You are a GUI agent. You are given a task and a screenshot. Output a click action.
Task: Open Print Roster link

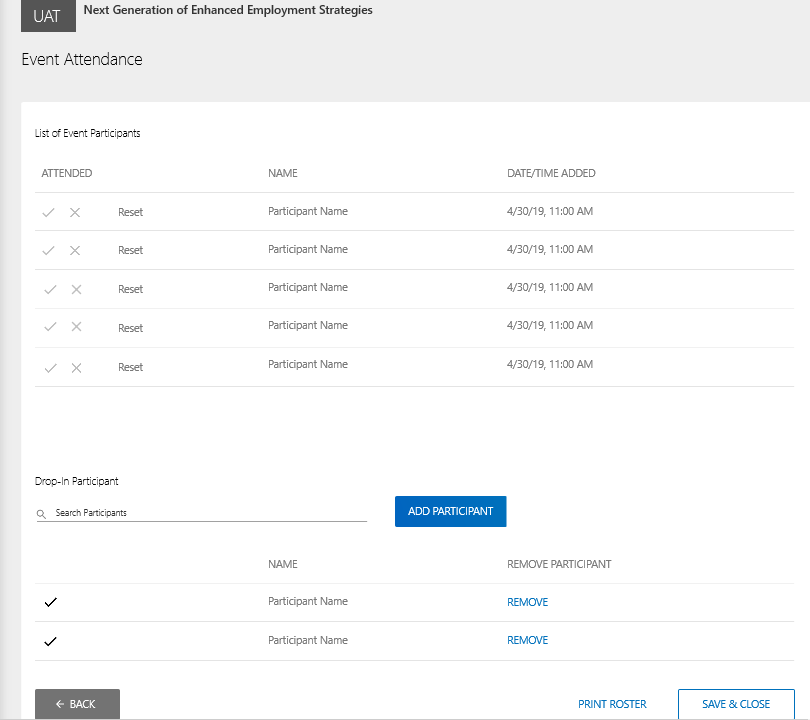612,704
